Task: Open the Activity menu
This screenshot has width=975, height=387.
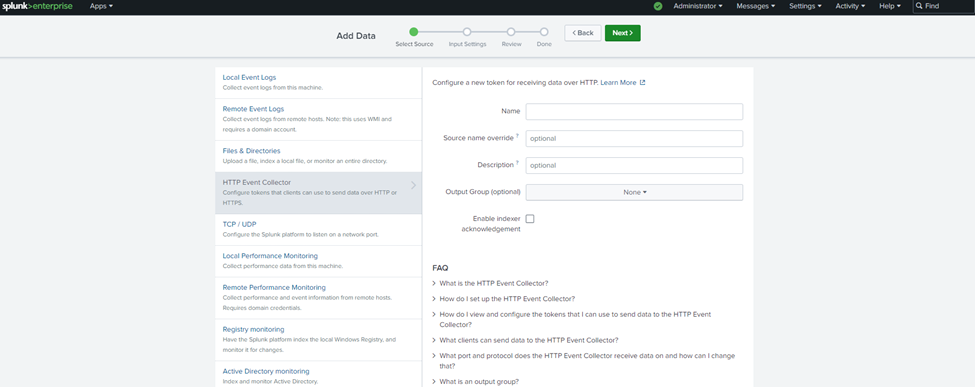Action: (850, 6)
